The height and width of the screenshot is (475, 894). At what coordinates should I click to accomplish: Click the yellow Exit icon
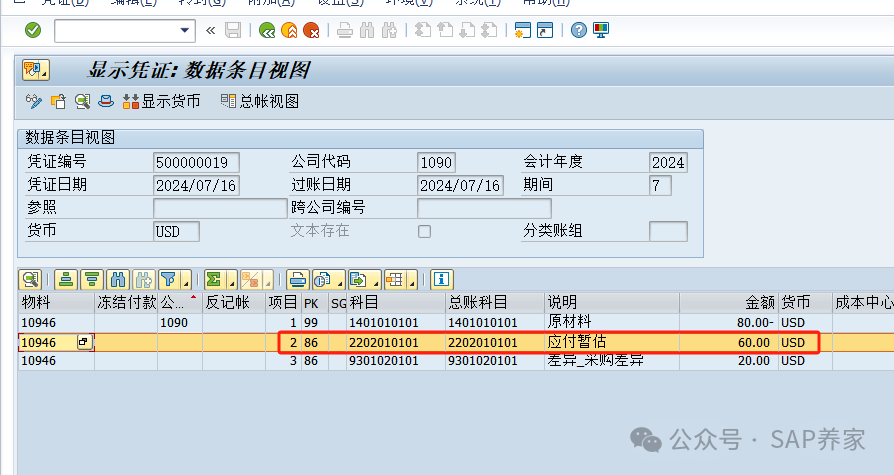point(289,30)
